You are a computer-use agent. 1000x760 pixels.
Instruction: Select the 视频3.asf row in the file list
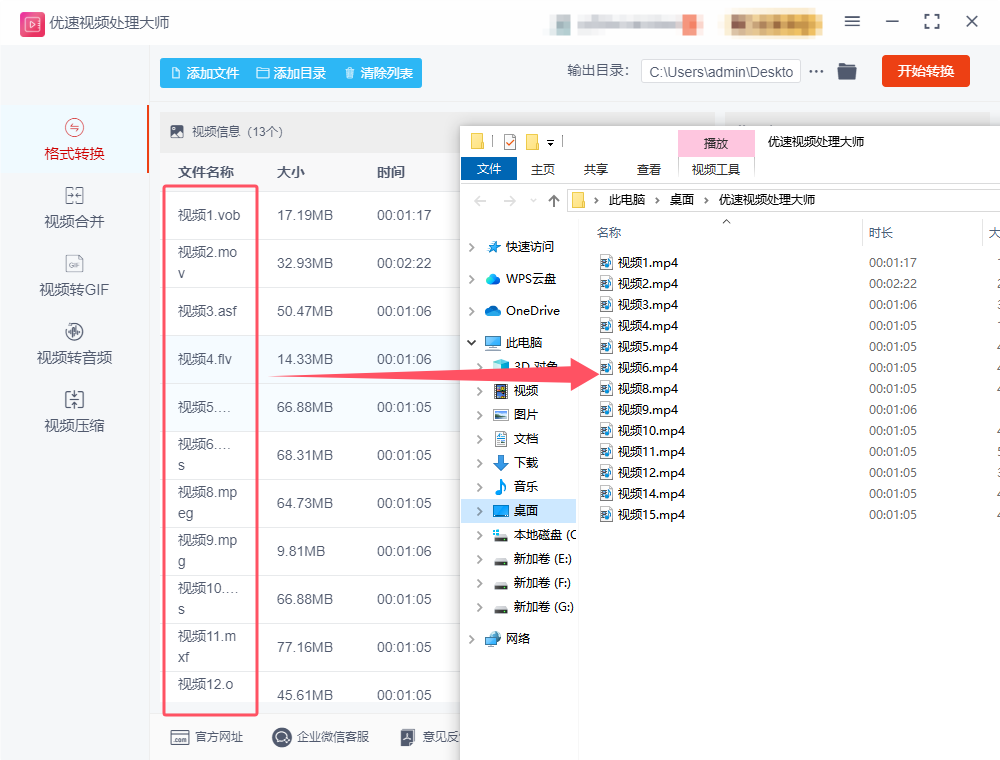pos(310,311)
